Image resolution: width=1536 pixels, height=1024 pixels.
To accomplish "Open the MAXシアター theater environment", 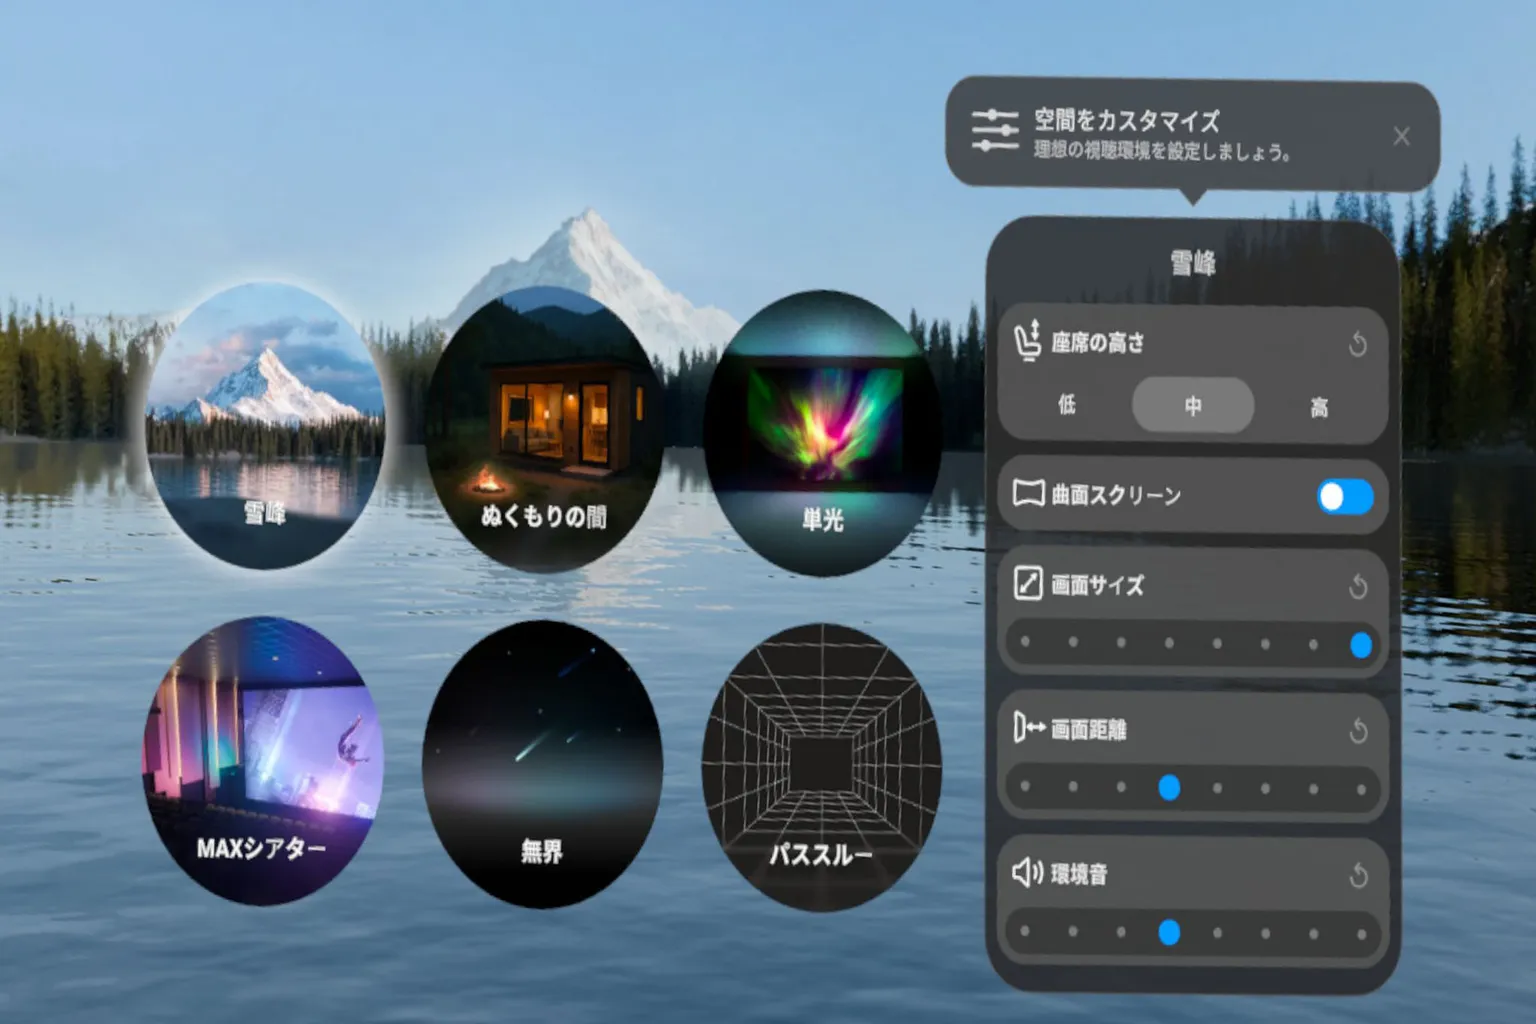I will tap(263, 761).
